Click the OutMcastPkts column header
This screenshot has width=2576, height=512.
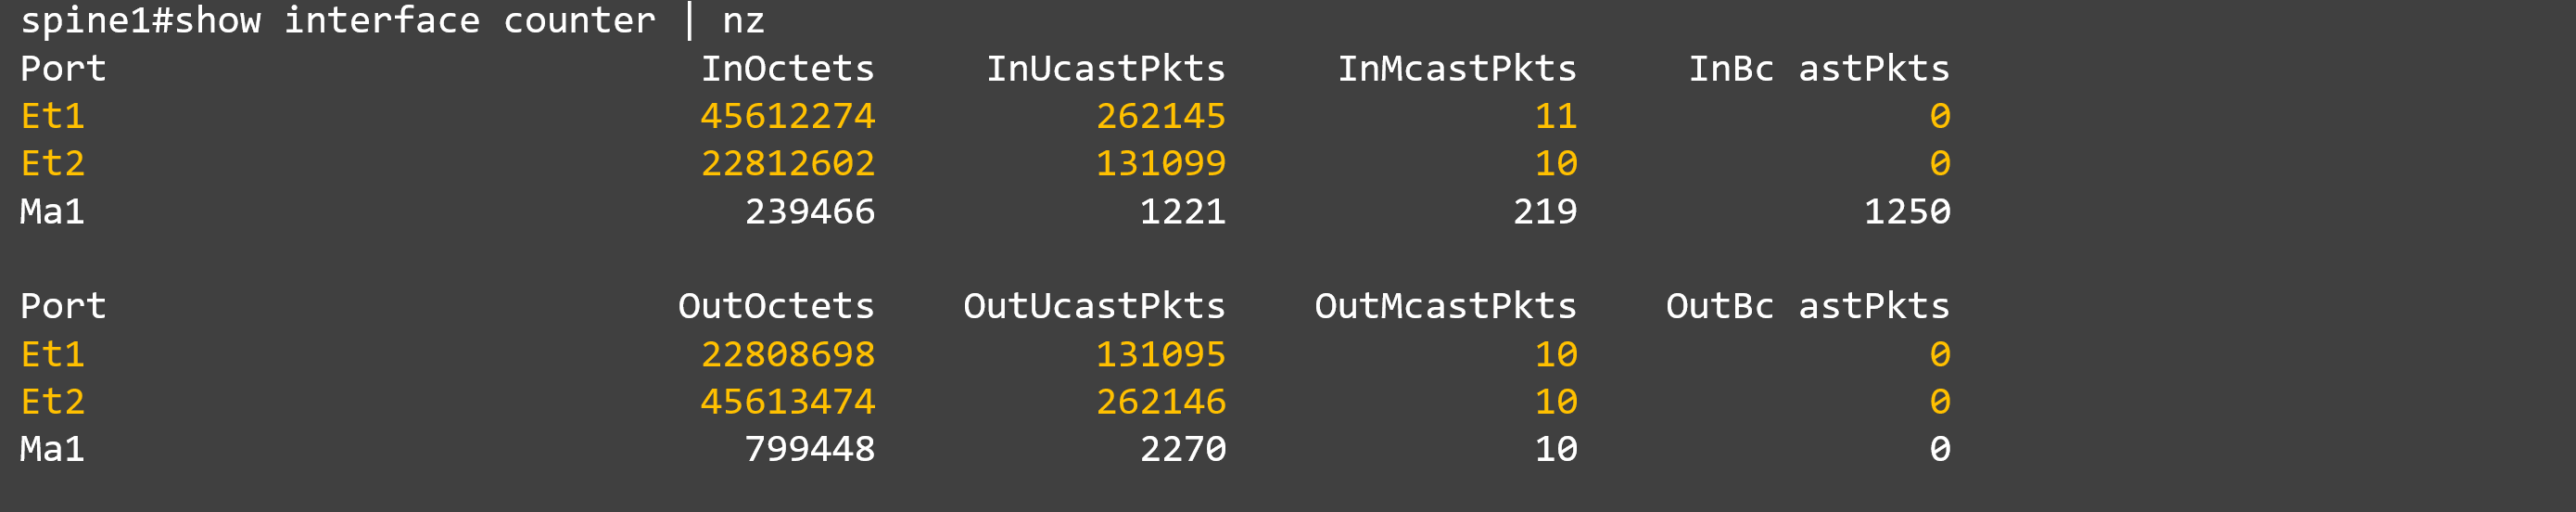pyautogui.click(x=1445, y=306)
